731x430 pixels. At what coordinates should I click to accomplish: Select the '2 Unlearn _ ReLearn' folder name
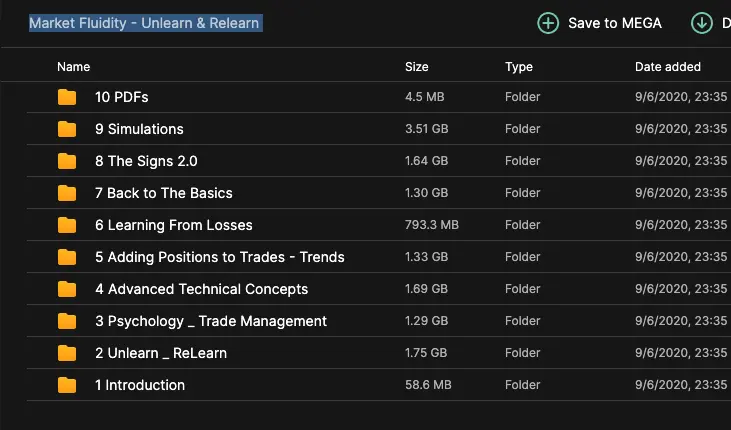coord(161,353)
